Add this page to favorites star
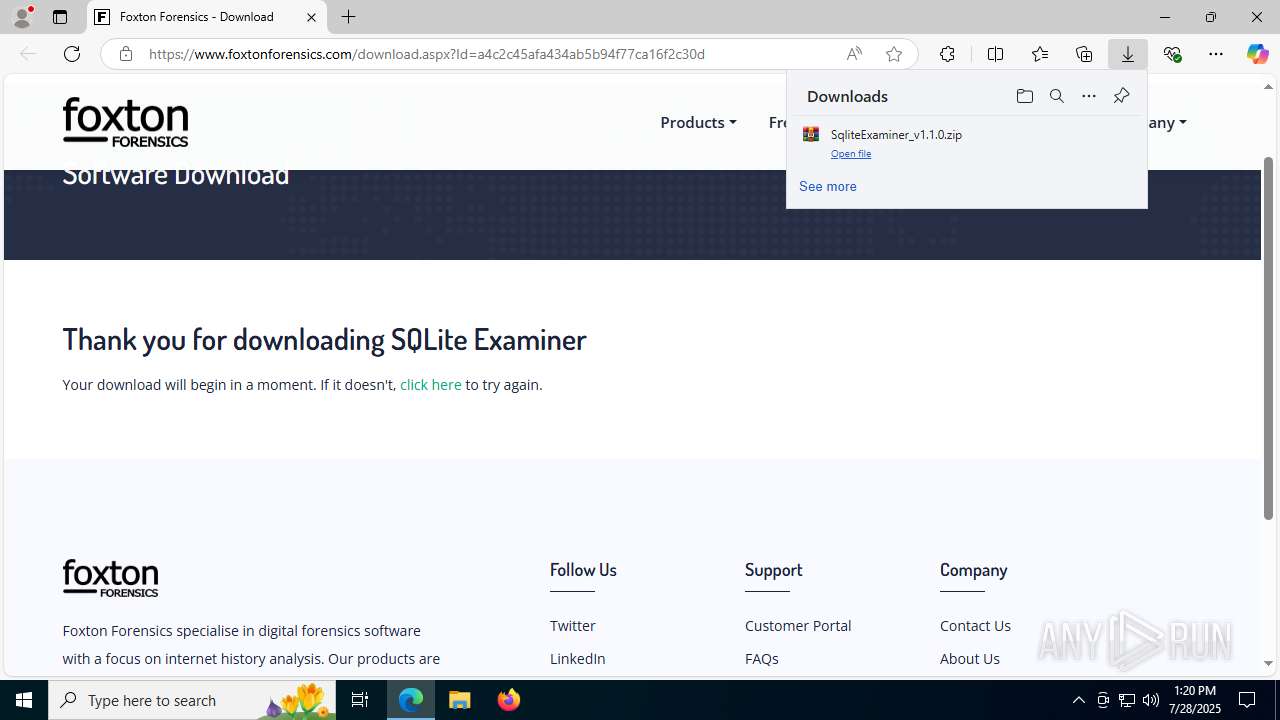The image size is (1280, 720). coord(893,54)
